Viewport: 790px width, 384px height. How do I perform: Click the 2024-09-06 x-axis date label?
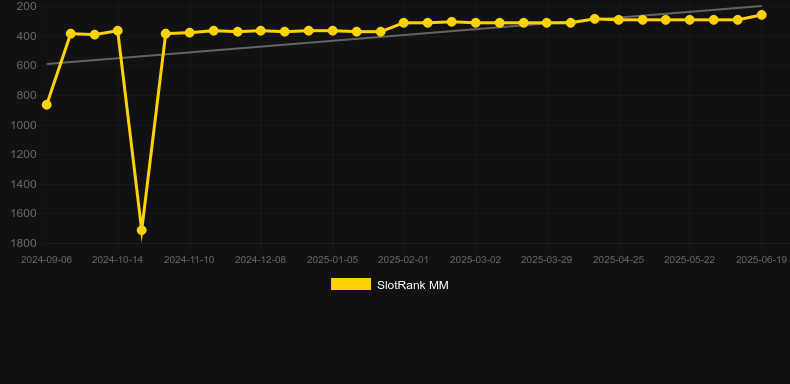(x=46, y=260)
